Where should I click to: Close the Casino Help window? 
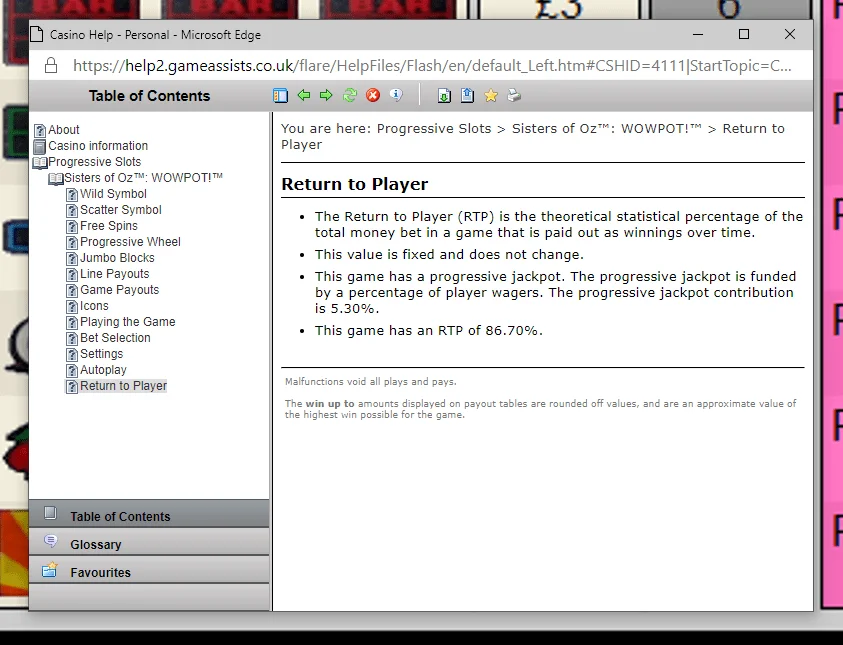[790, 34]
